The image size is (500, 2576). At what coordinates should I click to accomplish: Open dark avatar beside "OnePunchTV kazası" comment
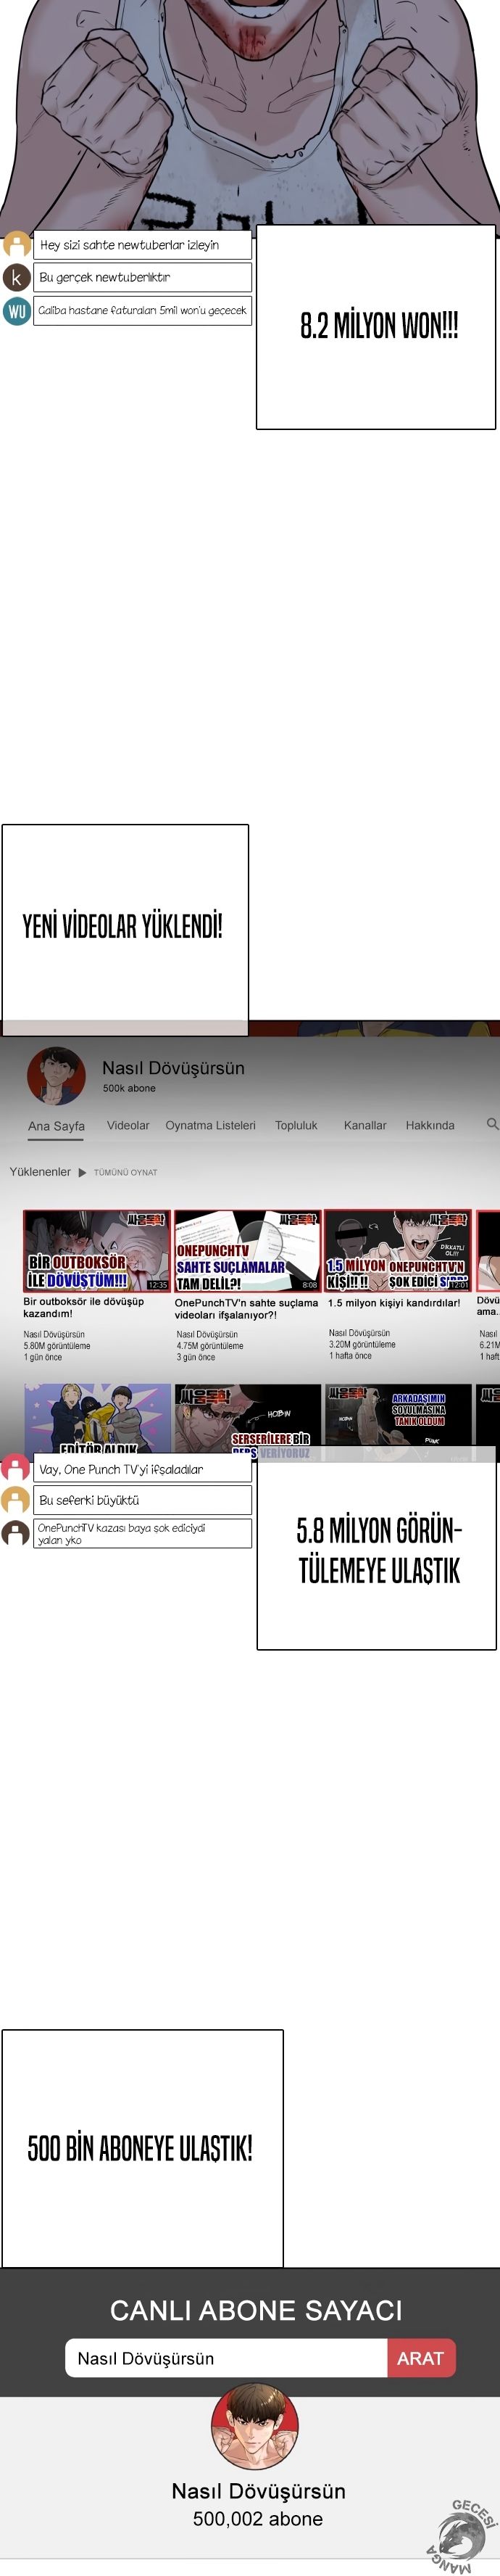16,1533
